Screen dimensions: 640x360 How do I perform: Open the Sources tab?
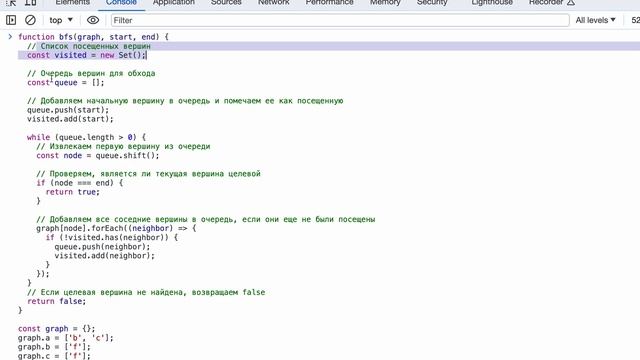pyautogui.click(x=226, y=2)
